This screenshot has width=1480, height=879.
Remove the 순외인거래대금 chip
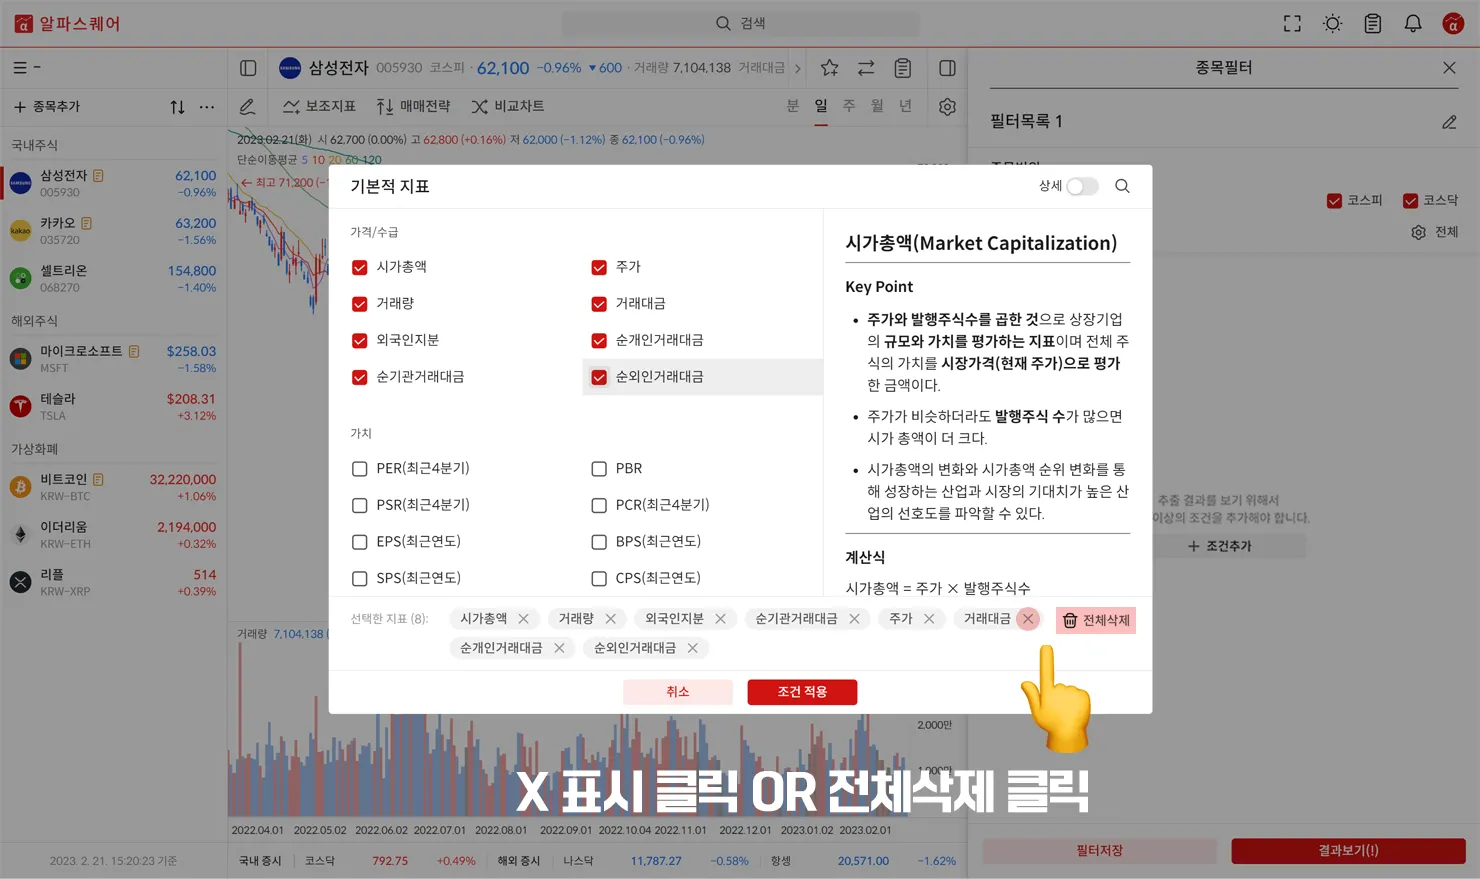click(x=692, y=648)
